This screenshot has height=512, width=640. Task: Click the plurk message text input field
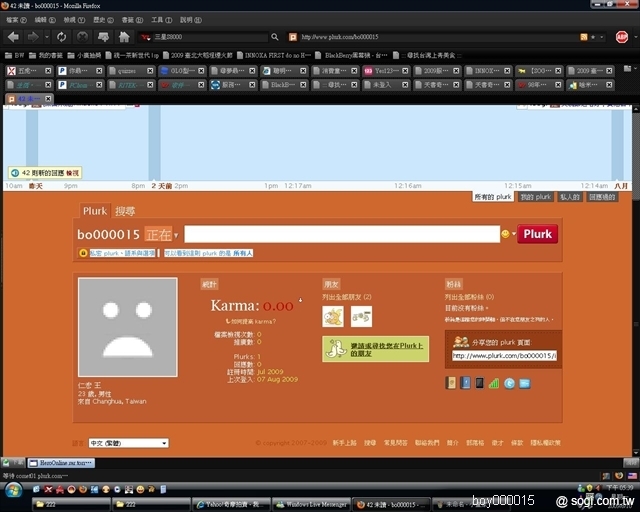click(340, 234)
